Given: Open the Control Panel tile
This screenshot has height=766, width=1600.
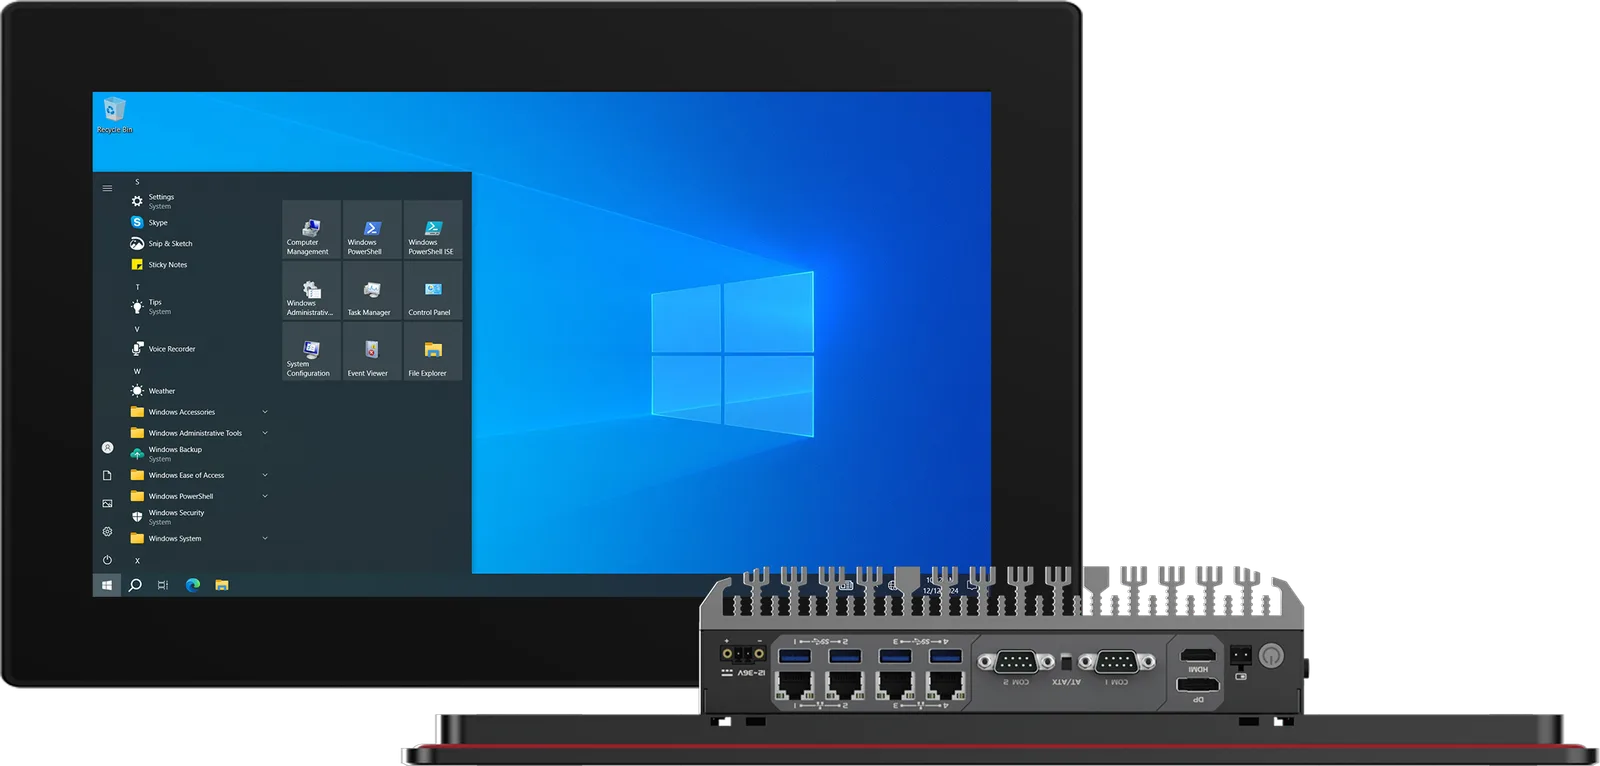Looking at the screenshot, I should (433, 291).
